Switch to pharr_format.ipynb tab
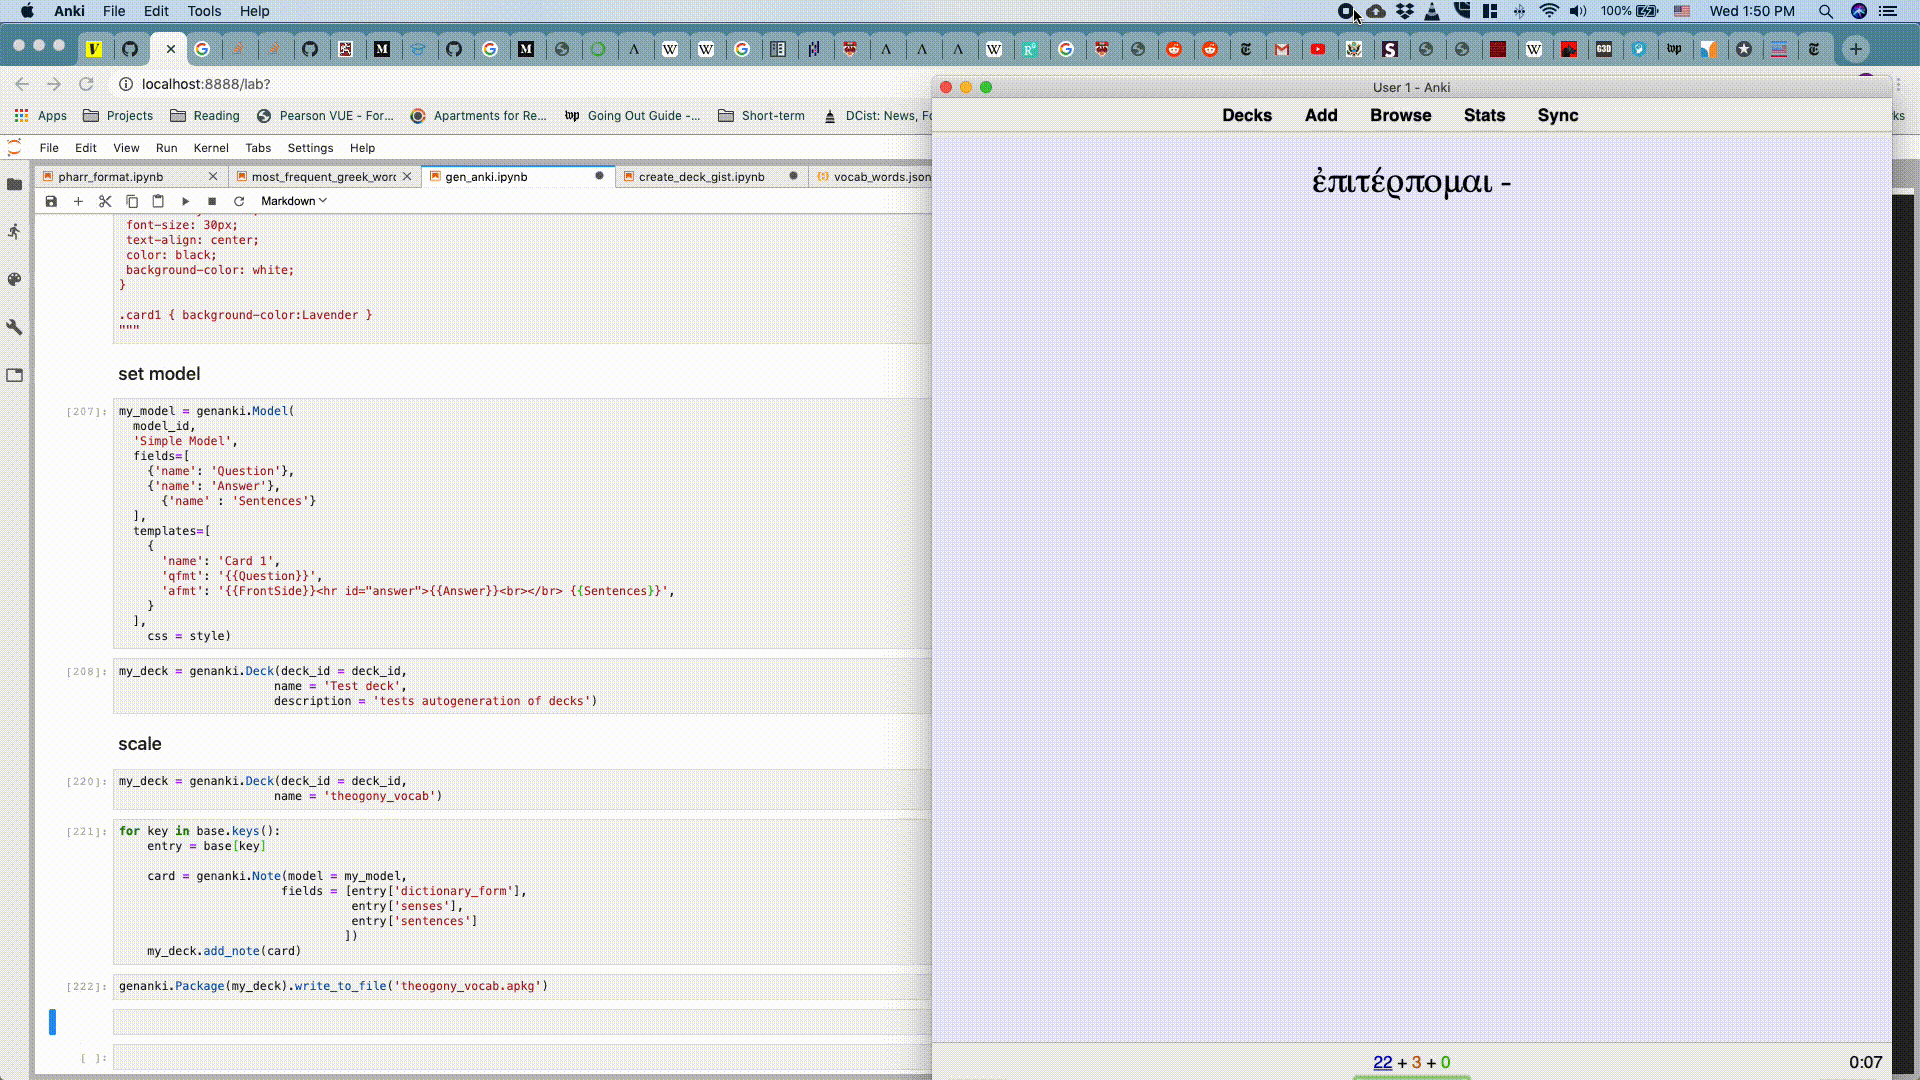Image resolution: width=1920 pixels, height=1080 pixels. pyautogui.click(x=110, y=176)
